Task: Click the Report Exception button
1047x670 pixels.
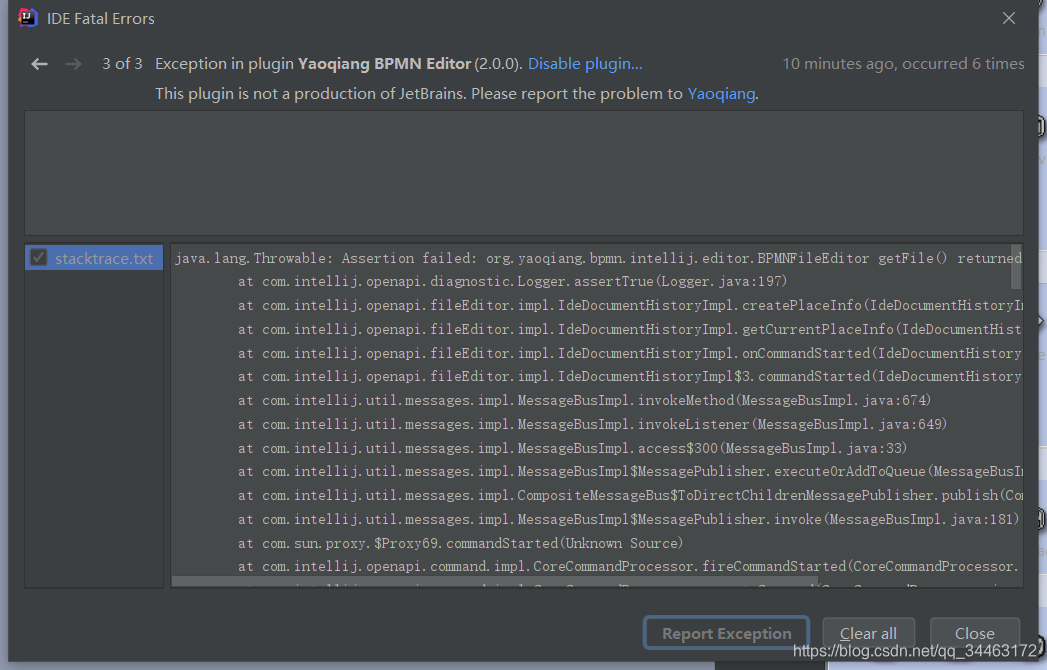Action: [x=726, y=633]
